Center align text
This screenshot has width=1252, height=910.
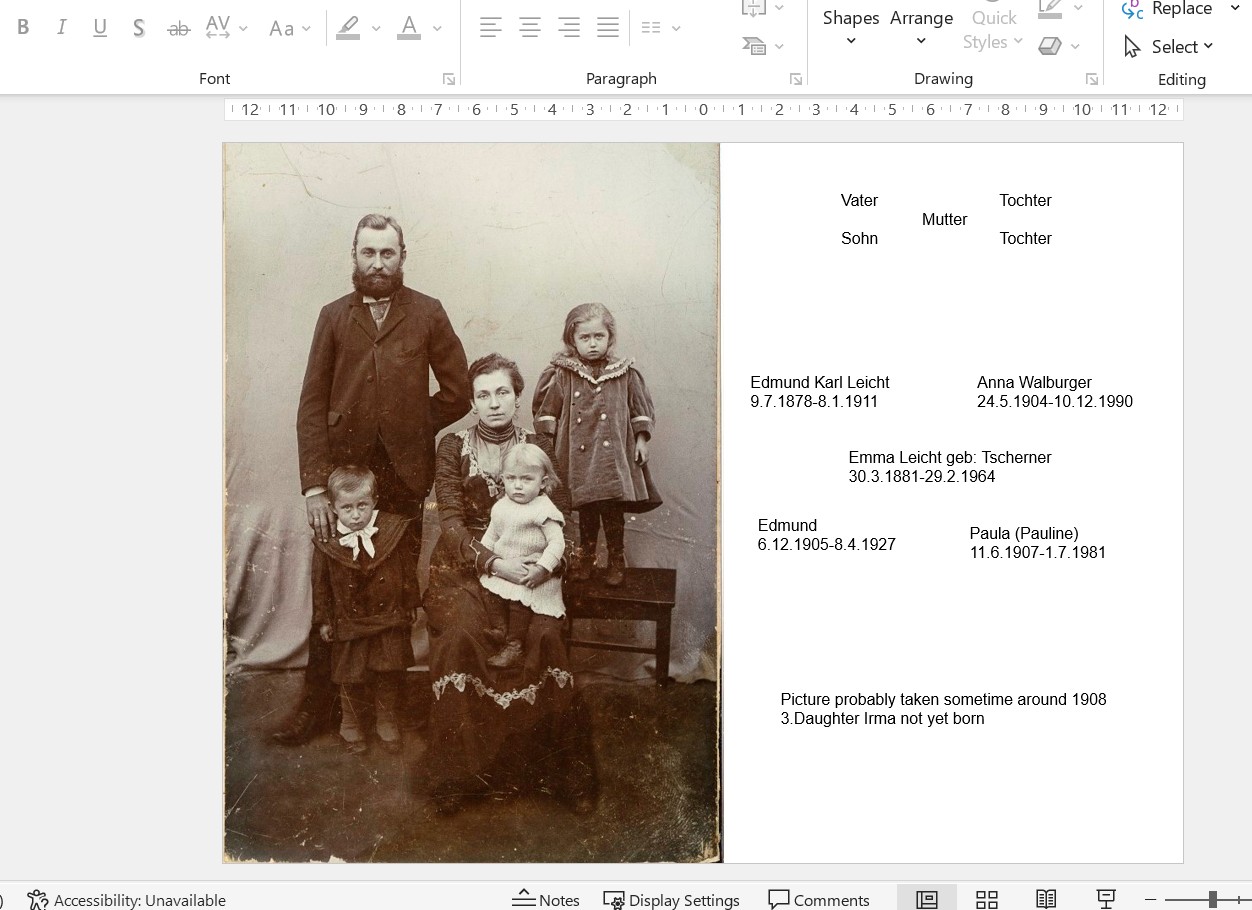[530, 28]
